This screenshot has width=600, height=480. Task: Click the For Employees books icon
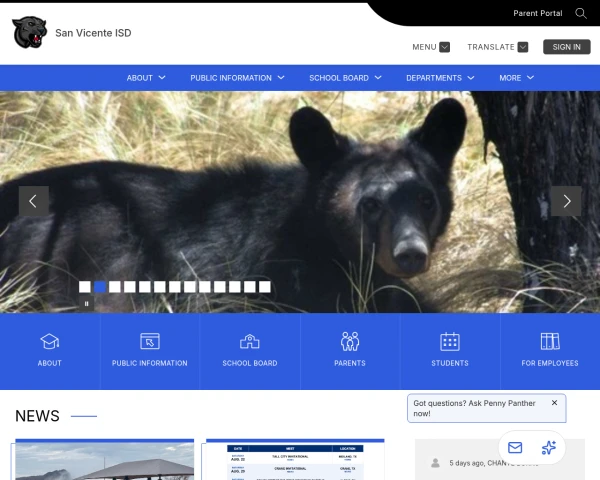[x=550, y=341]
